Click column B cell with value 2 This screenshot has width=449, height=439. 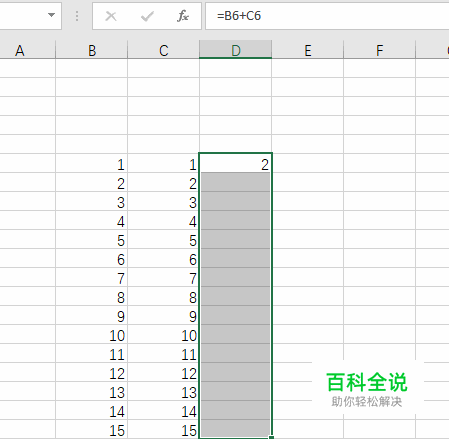(x=92, y=182)
